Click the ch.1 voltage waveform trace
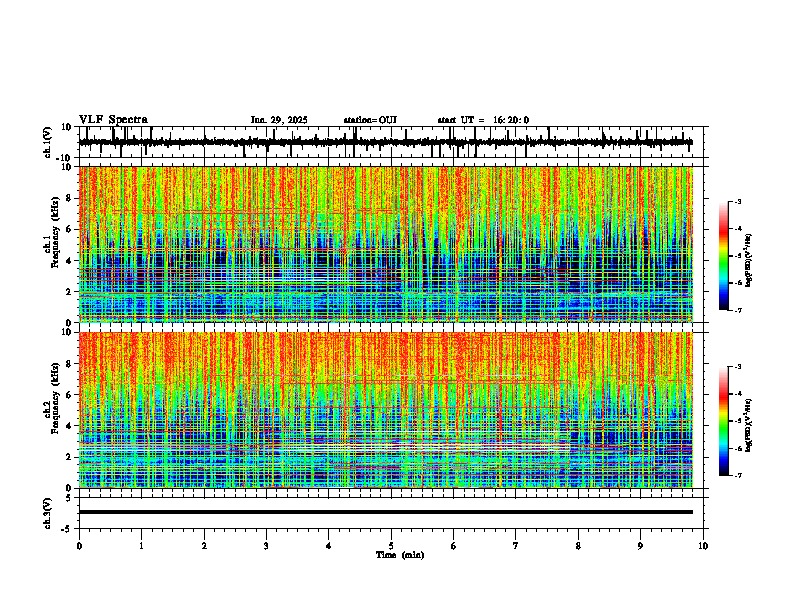Image resolution: width=792 pixels, height=612 pixels. point(386,142)
